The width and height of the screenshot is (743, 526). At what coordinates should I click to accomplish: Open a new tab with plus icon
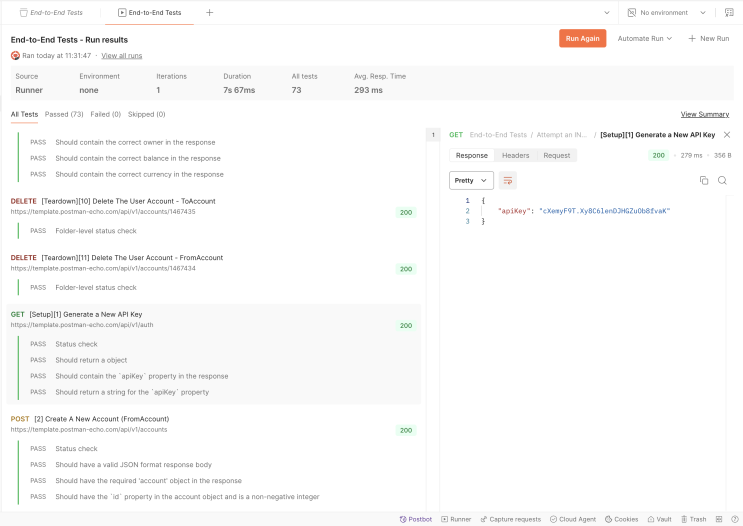(209, 13)
